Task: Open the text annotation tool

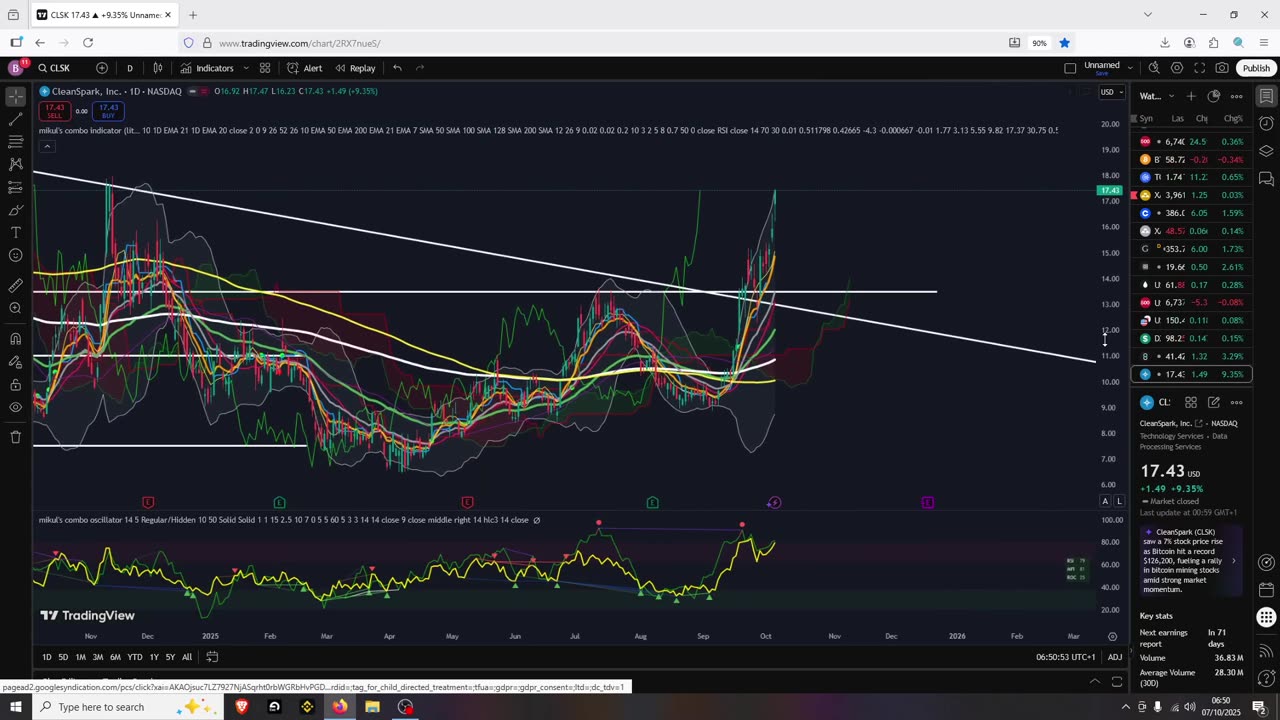Action: [16, 232]
